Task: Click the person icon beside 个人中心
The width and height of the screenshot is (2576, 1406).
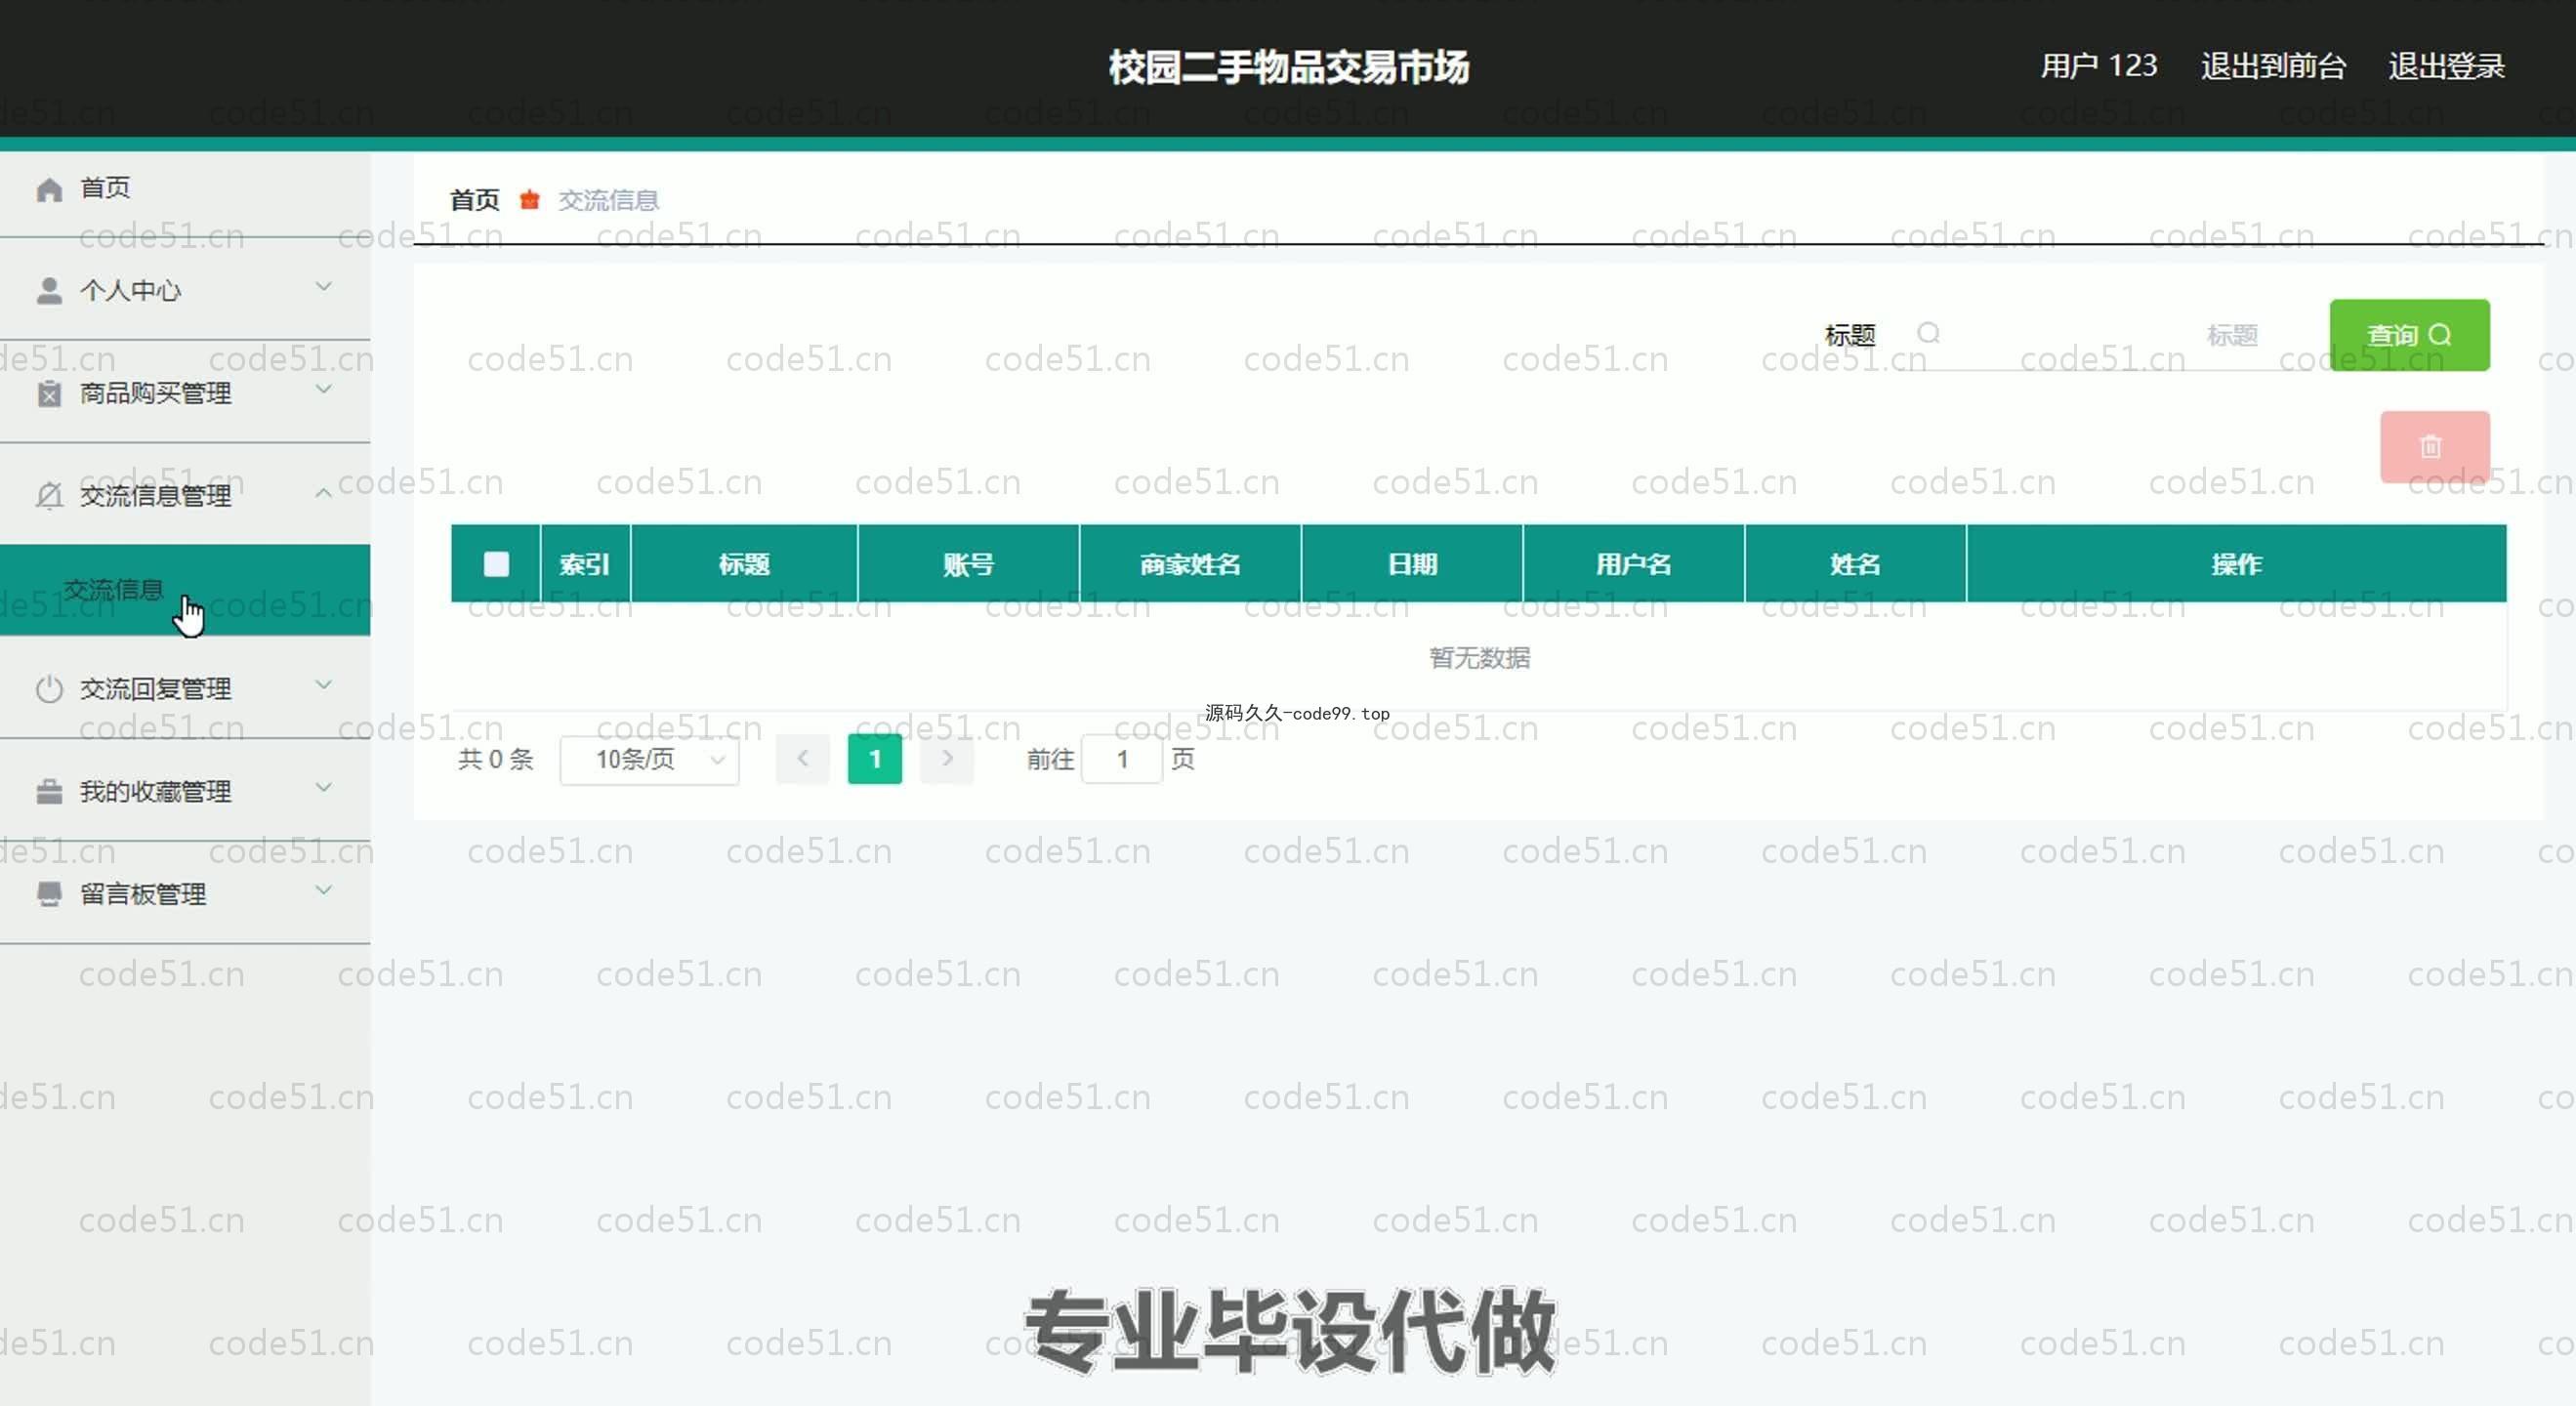Action: [x=49, y=291]
